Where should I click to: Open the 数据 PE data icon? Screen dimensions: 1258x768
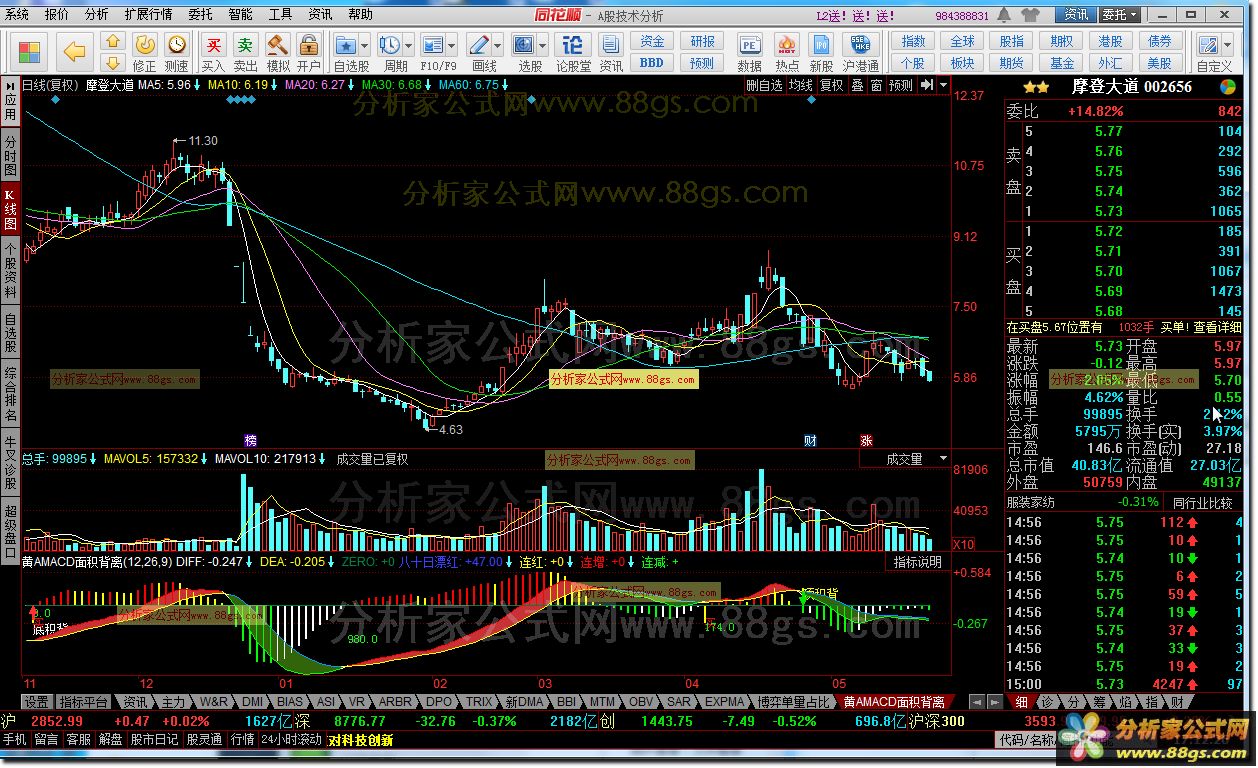[x=749, y=52]
